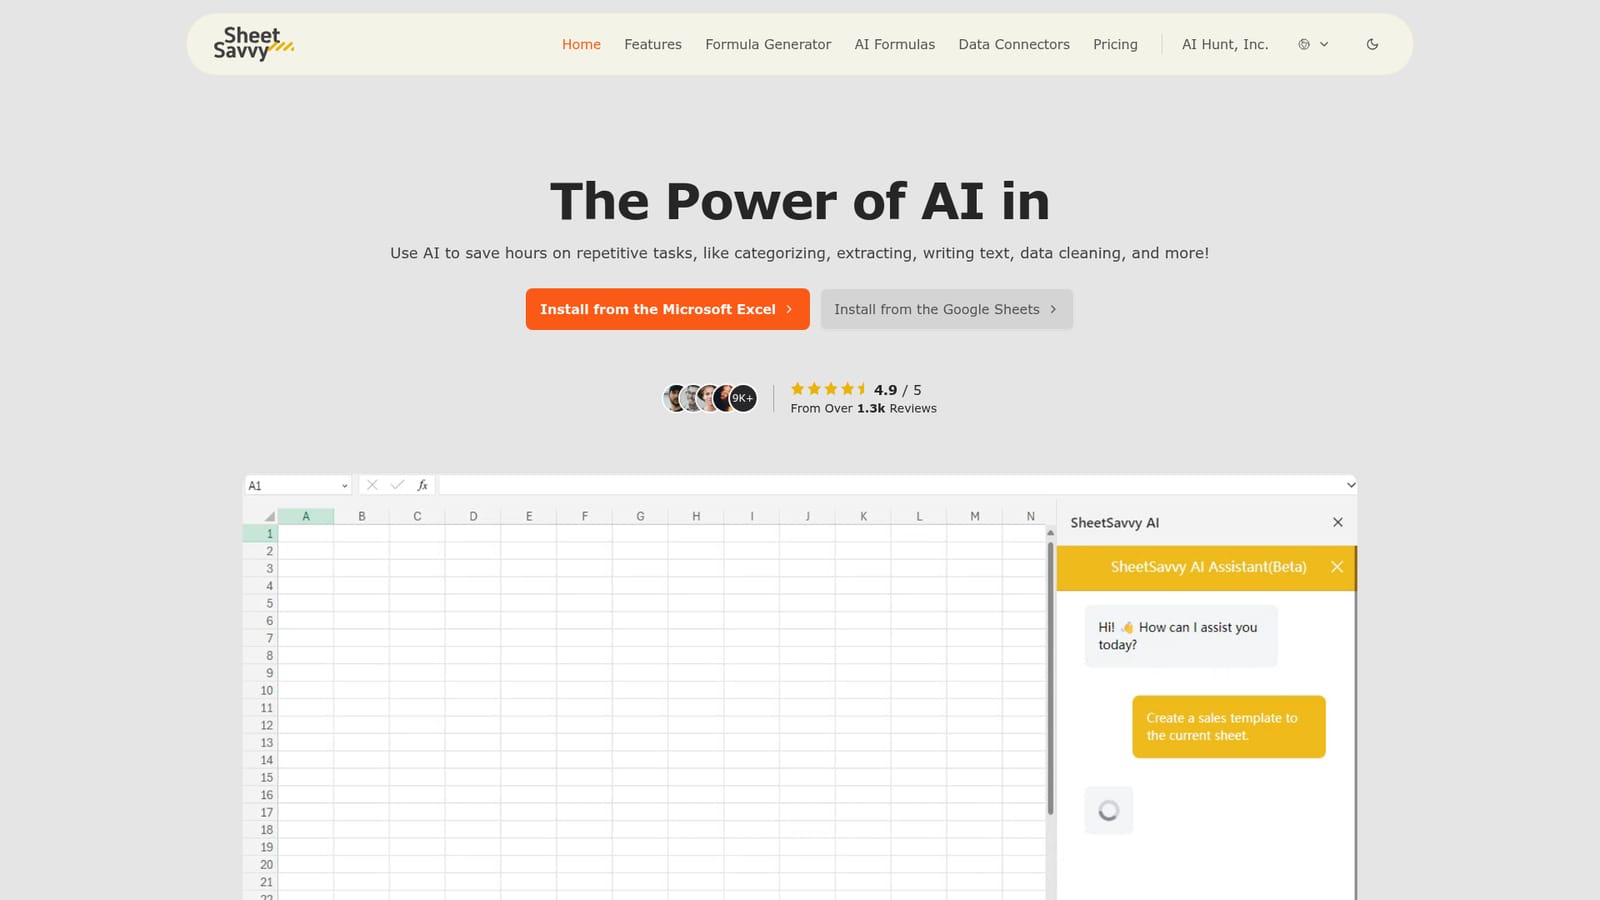Confirm formula entry checkmark icon
The height and width of the screenshot is (900, 1600).
tap(397, 485)
